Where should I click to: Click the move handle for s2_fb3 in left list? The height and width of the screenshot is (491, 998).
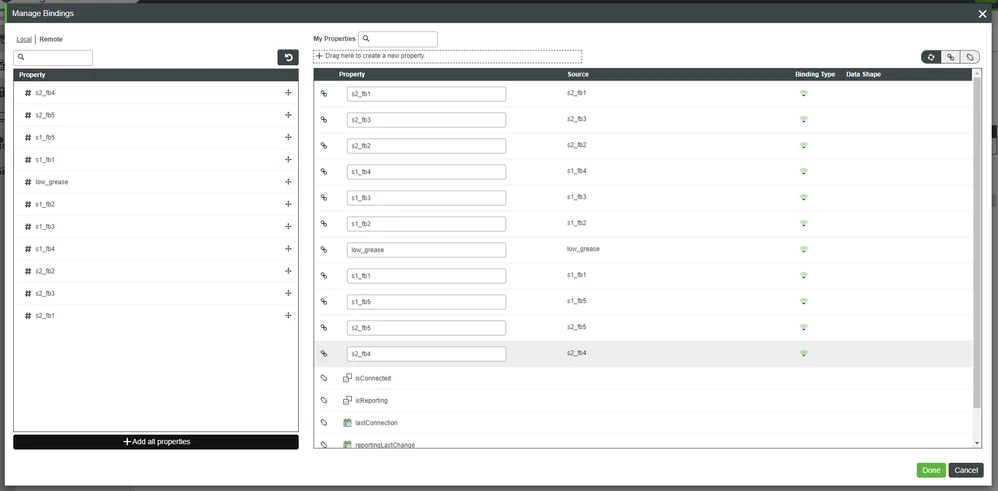point(288,293)
